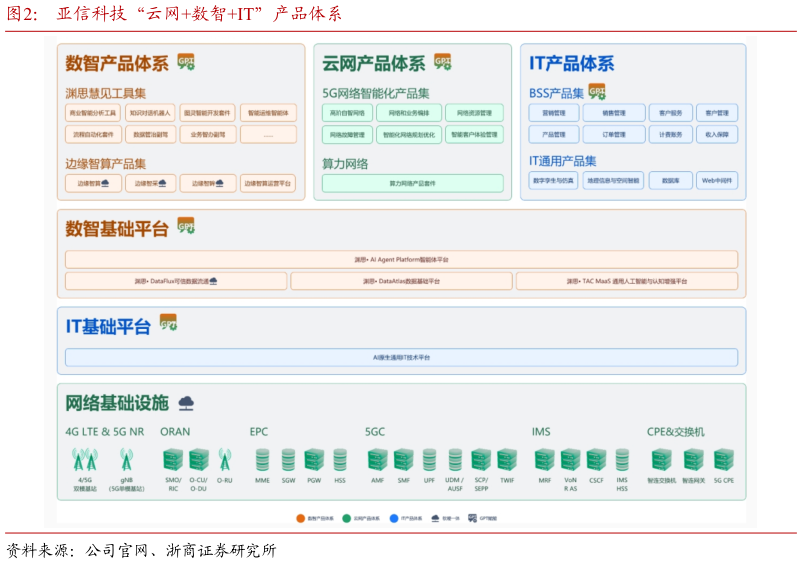
Task: Click the TAC MaaS box
Action: (x=627, y=281)
